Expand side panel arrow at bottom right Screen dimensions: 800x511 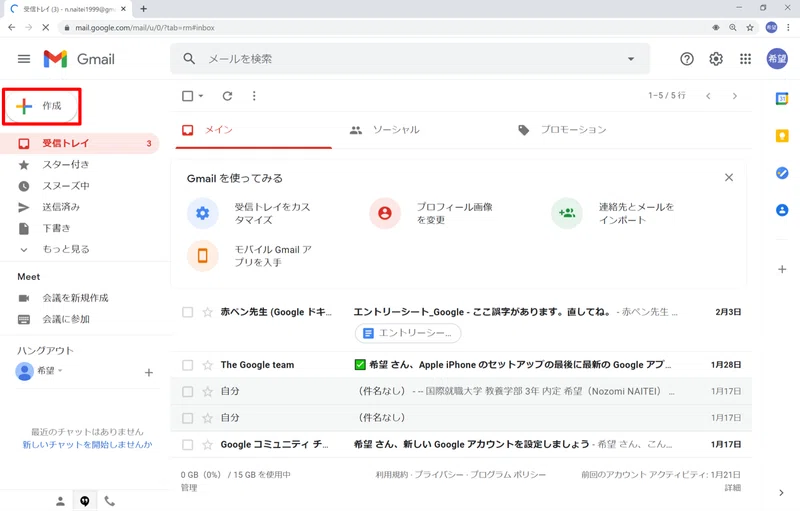781,493
